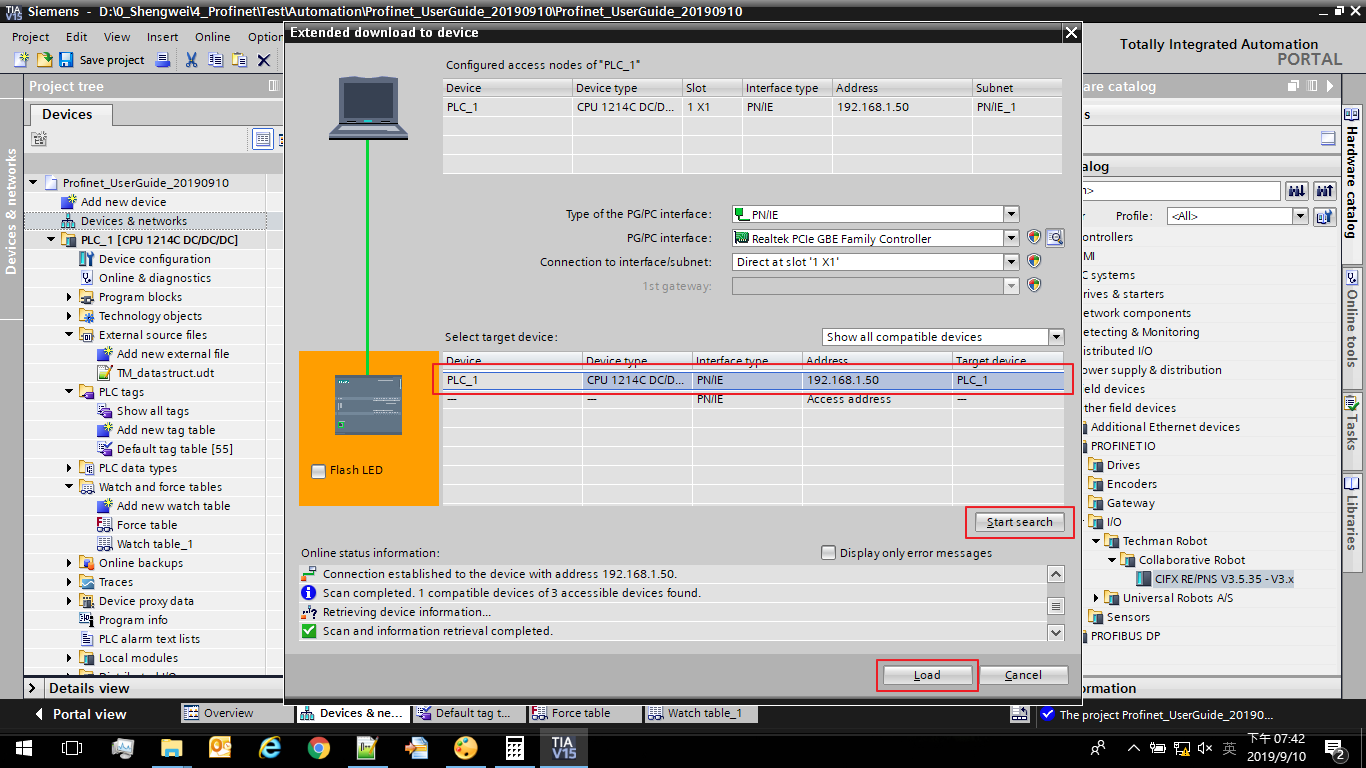Open the Project menu
The height and width of the screenshot is (768, 1366).
[30, 37]
